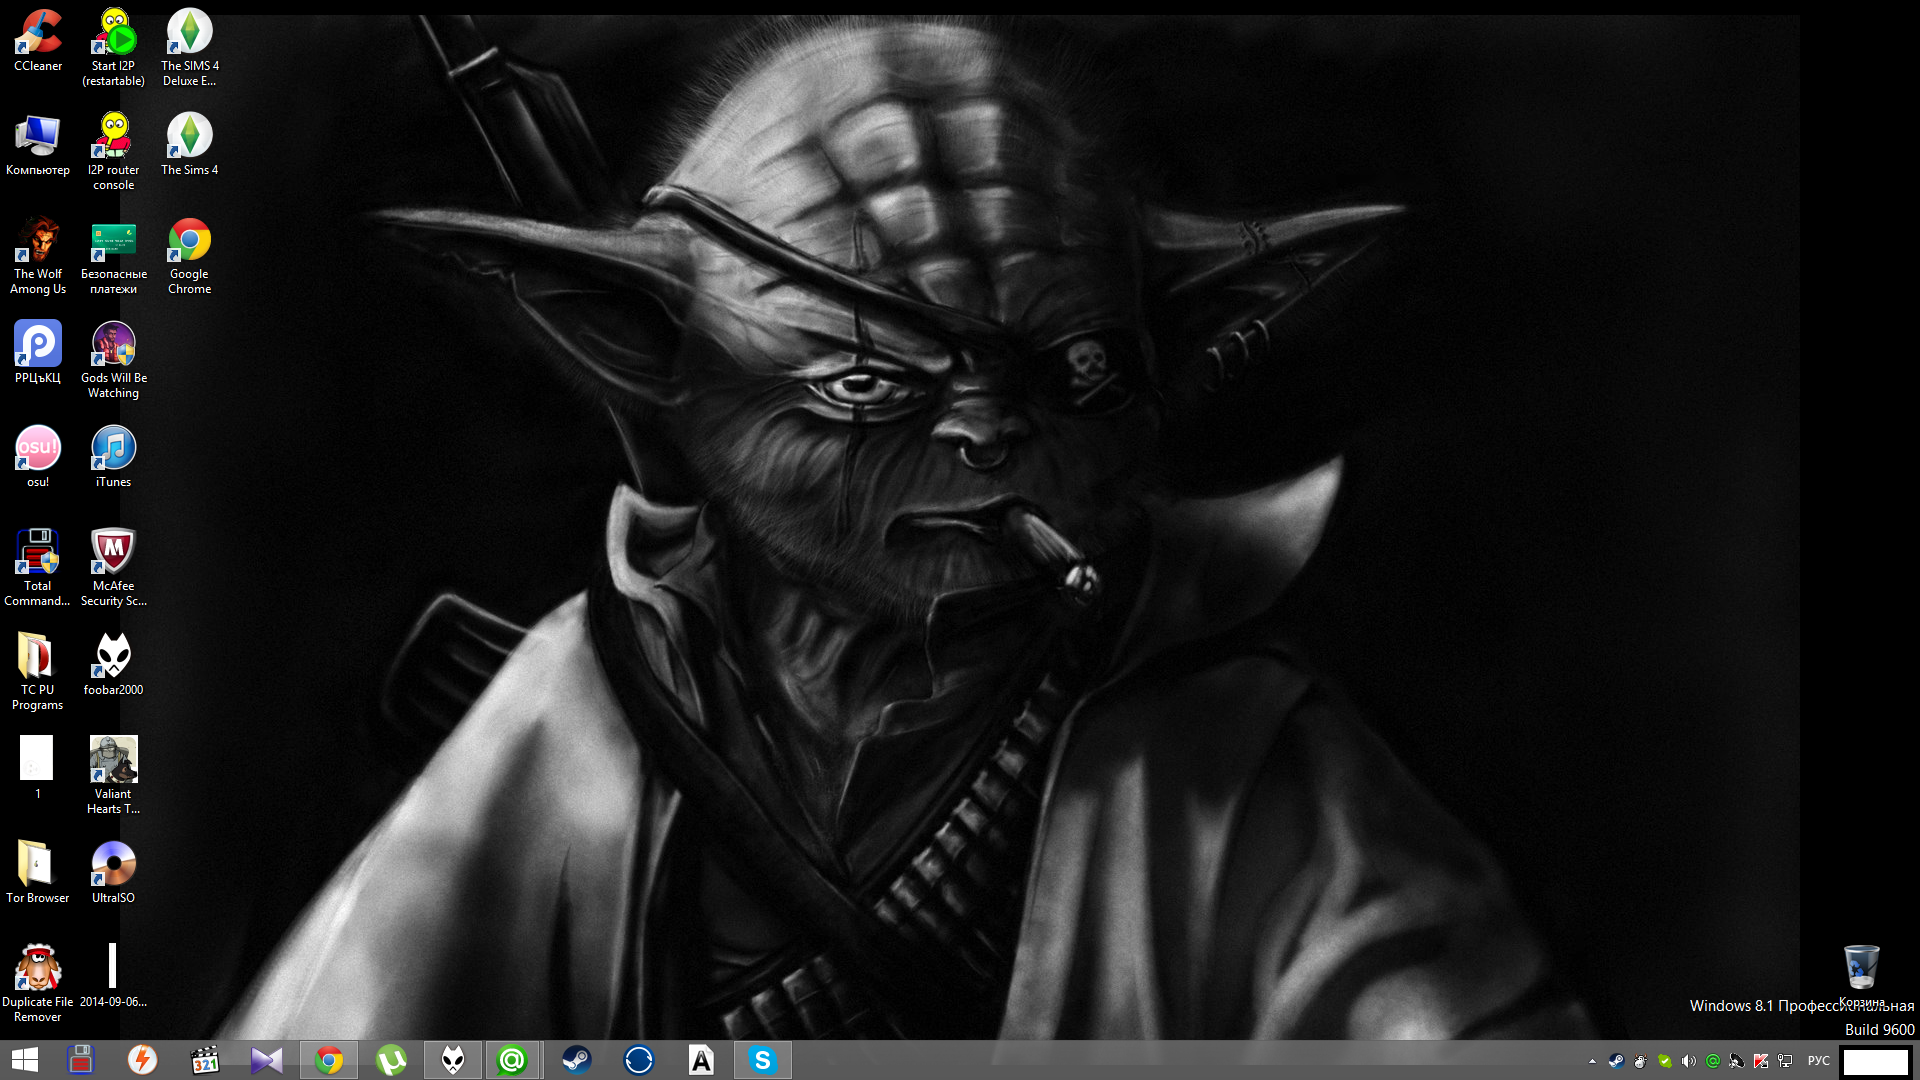Viewport: 1920px width, 1080px height.
Task: Expand hidden system tray icons
Action: point(1592,1061)
